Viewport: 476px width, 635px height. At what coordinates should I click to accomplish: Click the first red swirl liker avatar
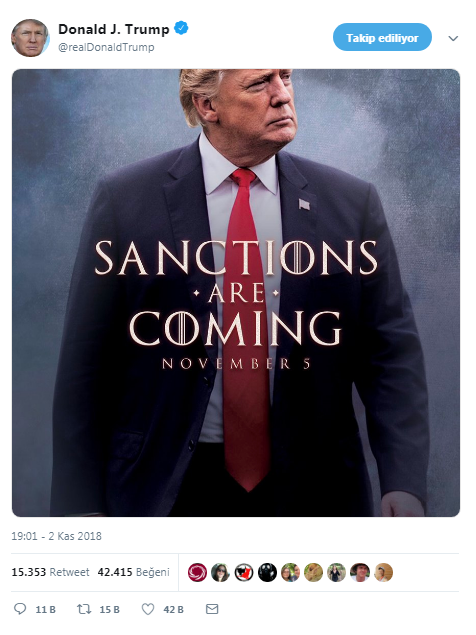197,572
